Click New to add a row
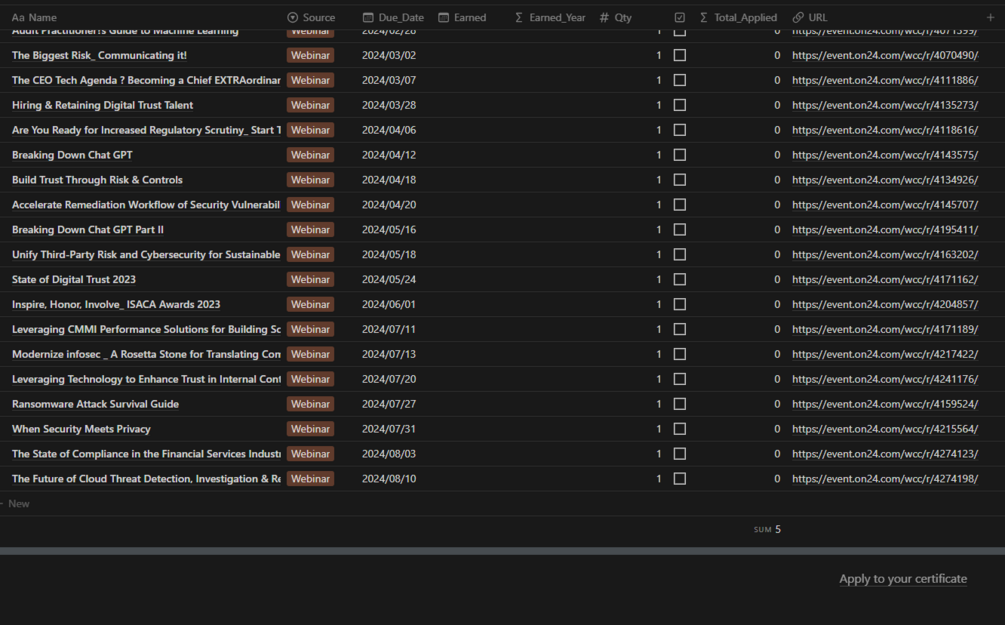1005x625 pixels. [19, 504]
